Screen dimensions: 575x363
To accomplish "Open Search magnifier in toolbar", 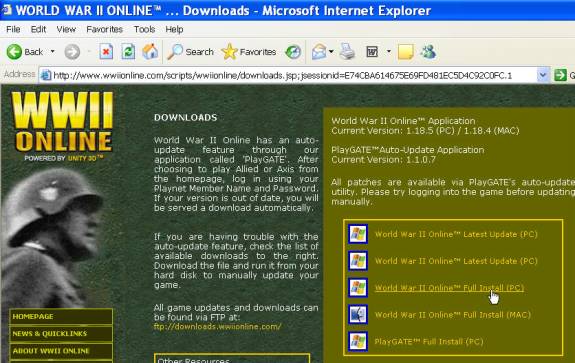I will (x=175, y=52).
